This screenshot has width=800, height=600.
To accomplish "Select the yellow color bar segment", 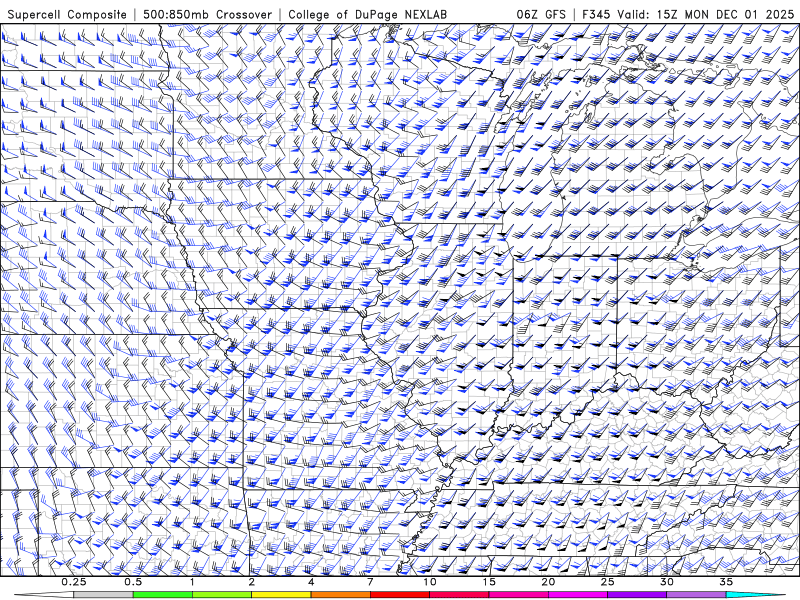I will tap(281, 595).
